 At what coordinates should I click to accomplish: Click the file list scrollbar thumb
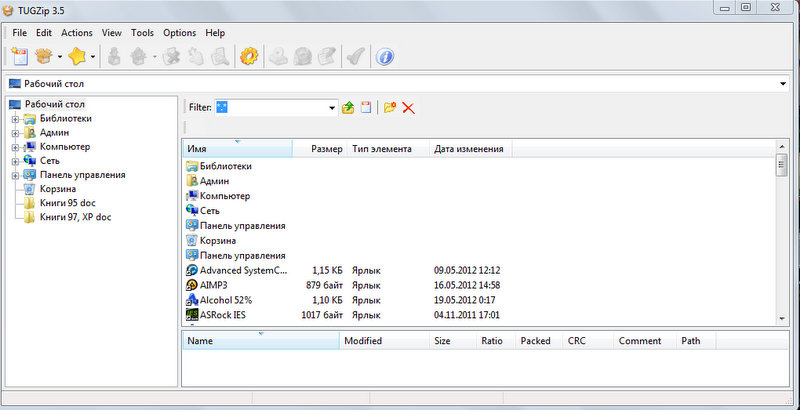781,165
